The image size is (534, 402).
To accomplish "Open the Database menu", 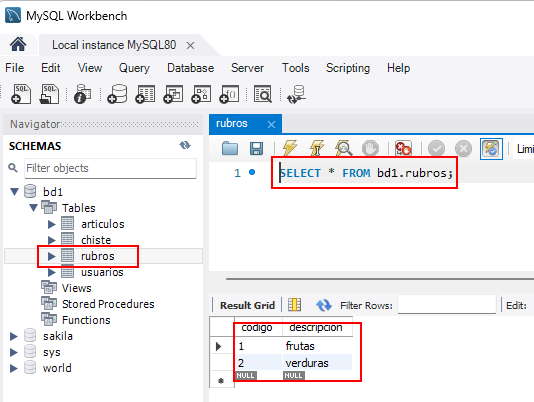I will pyautogui.click(x=190, y=68).
